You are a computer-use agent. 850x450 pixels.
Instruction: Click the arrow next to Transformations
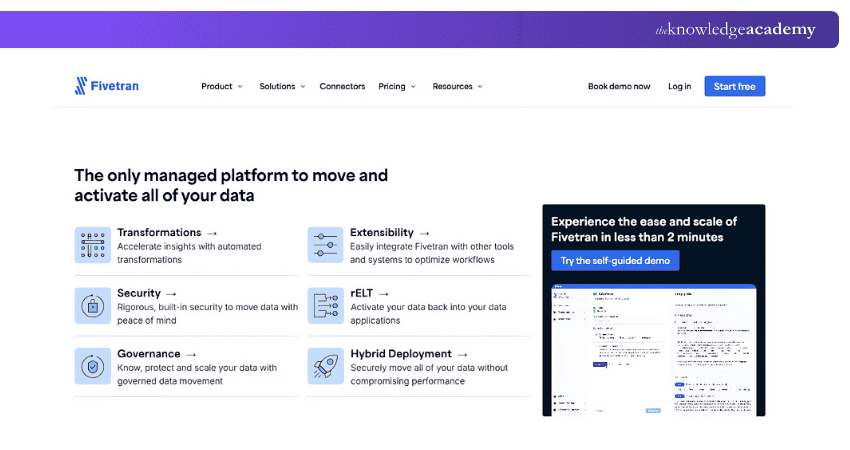tap(212, 233)
